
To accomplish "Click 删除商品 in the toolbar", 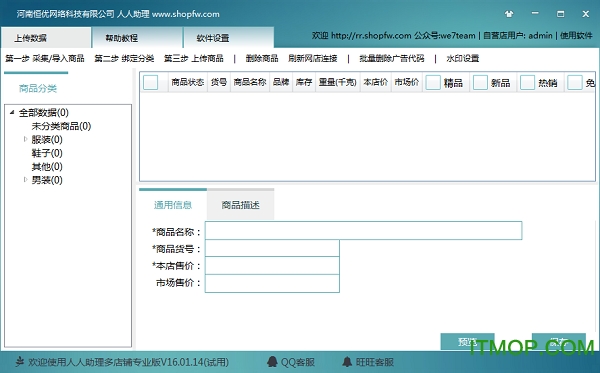I will (x=262, y=59).
